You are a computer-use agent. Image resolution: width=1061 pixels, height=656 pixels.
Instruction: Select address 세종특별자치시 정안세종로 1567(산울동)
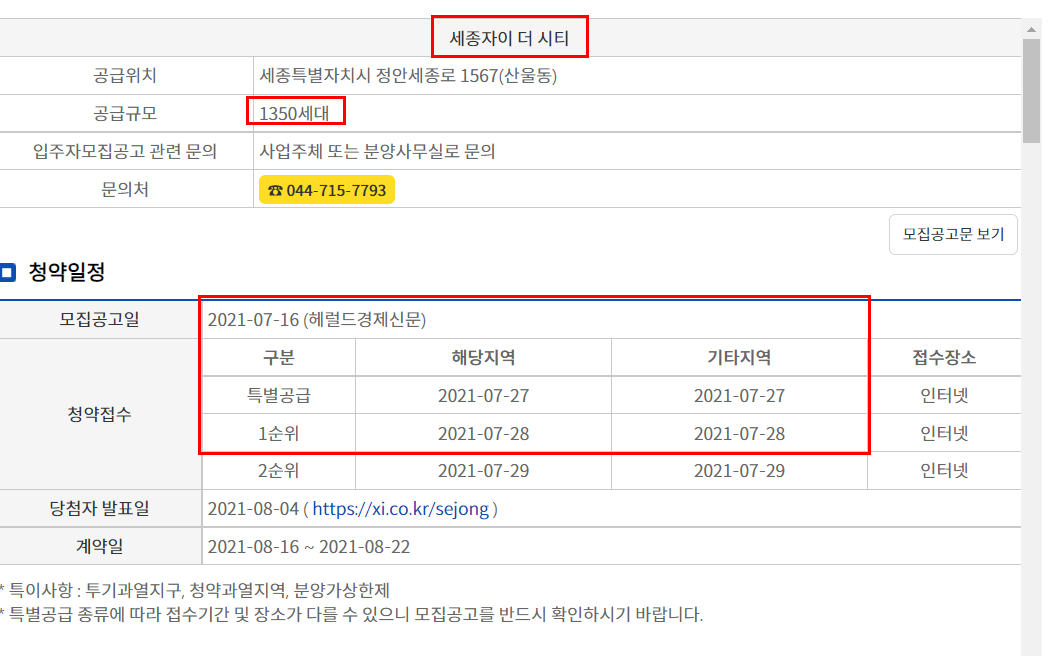tap(408, 76)
